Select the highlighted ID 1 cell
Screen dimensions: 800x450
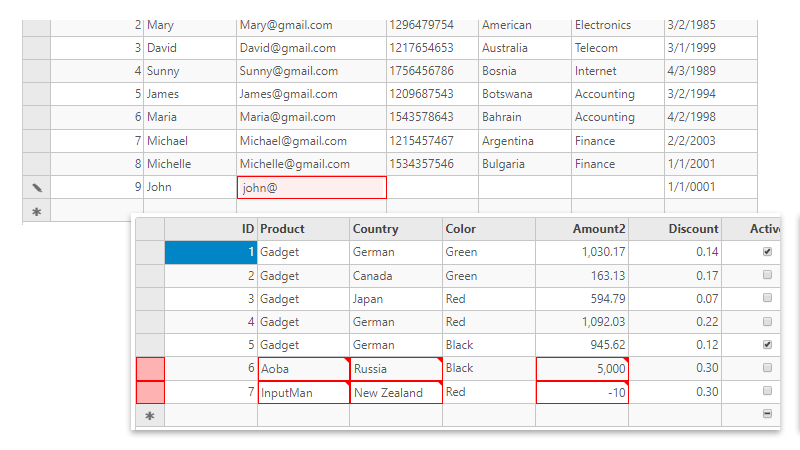(x=211, y=252)
